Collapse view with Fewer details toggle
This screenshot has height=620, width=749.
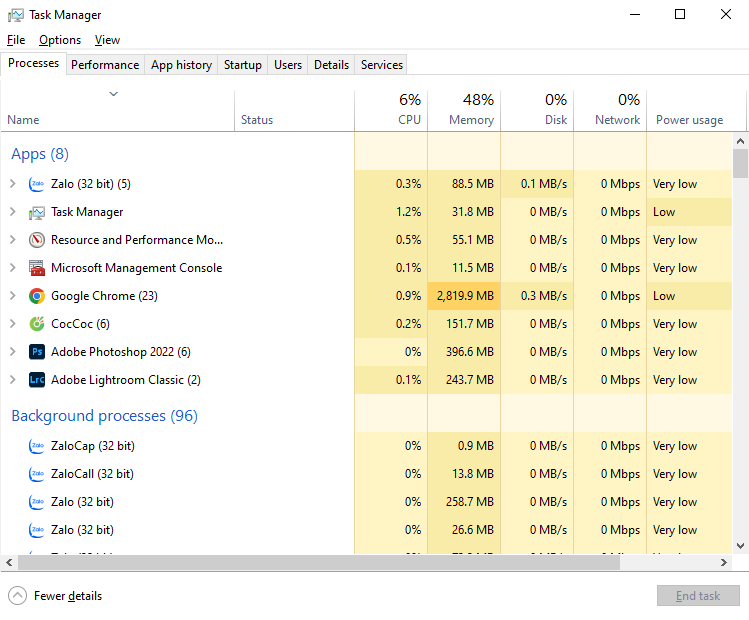[x=17, y=596]
